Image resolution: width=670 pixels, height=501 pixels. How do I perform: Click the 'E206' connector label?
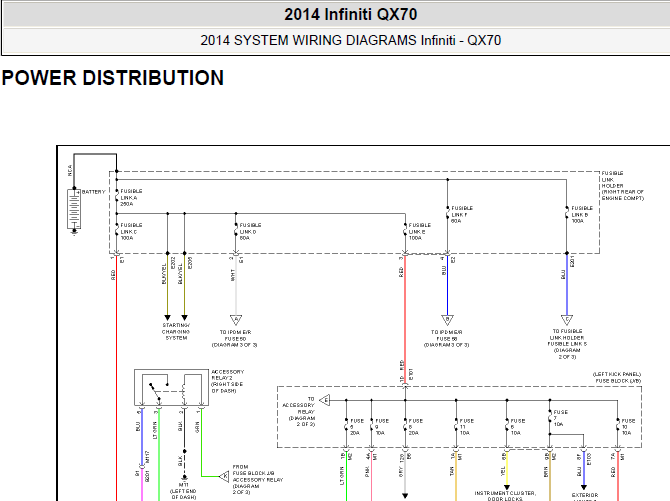coord(190,262)
